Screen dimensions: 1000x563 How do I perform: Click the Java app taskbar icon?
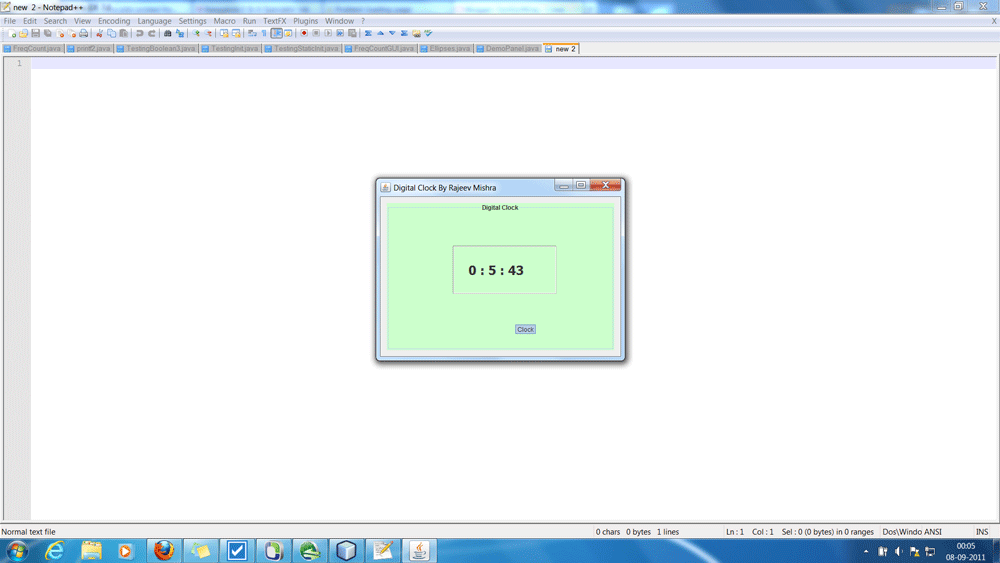coord(419,551)
